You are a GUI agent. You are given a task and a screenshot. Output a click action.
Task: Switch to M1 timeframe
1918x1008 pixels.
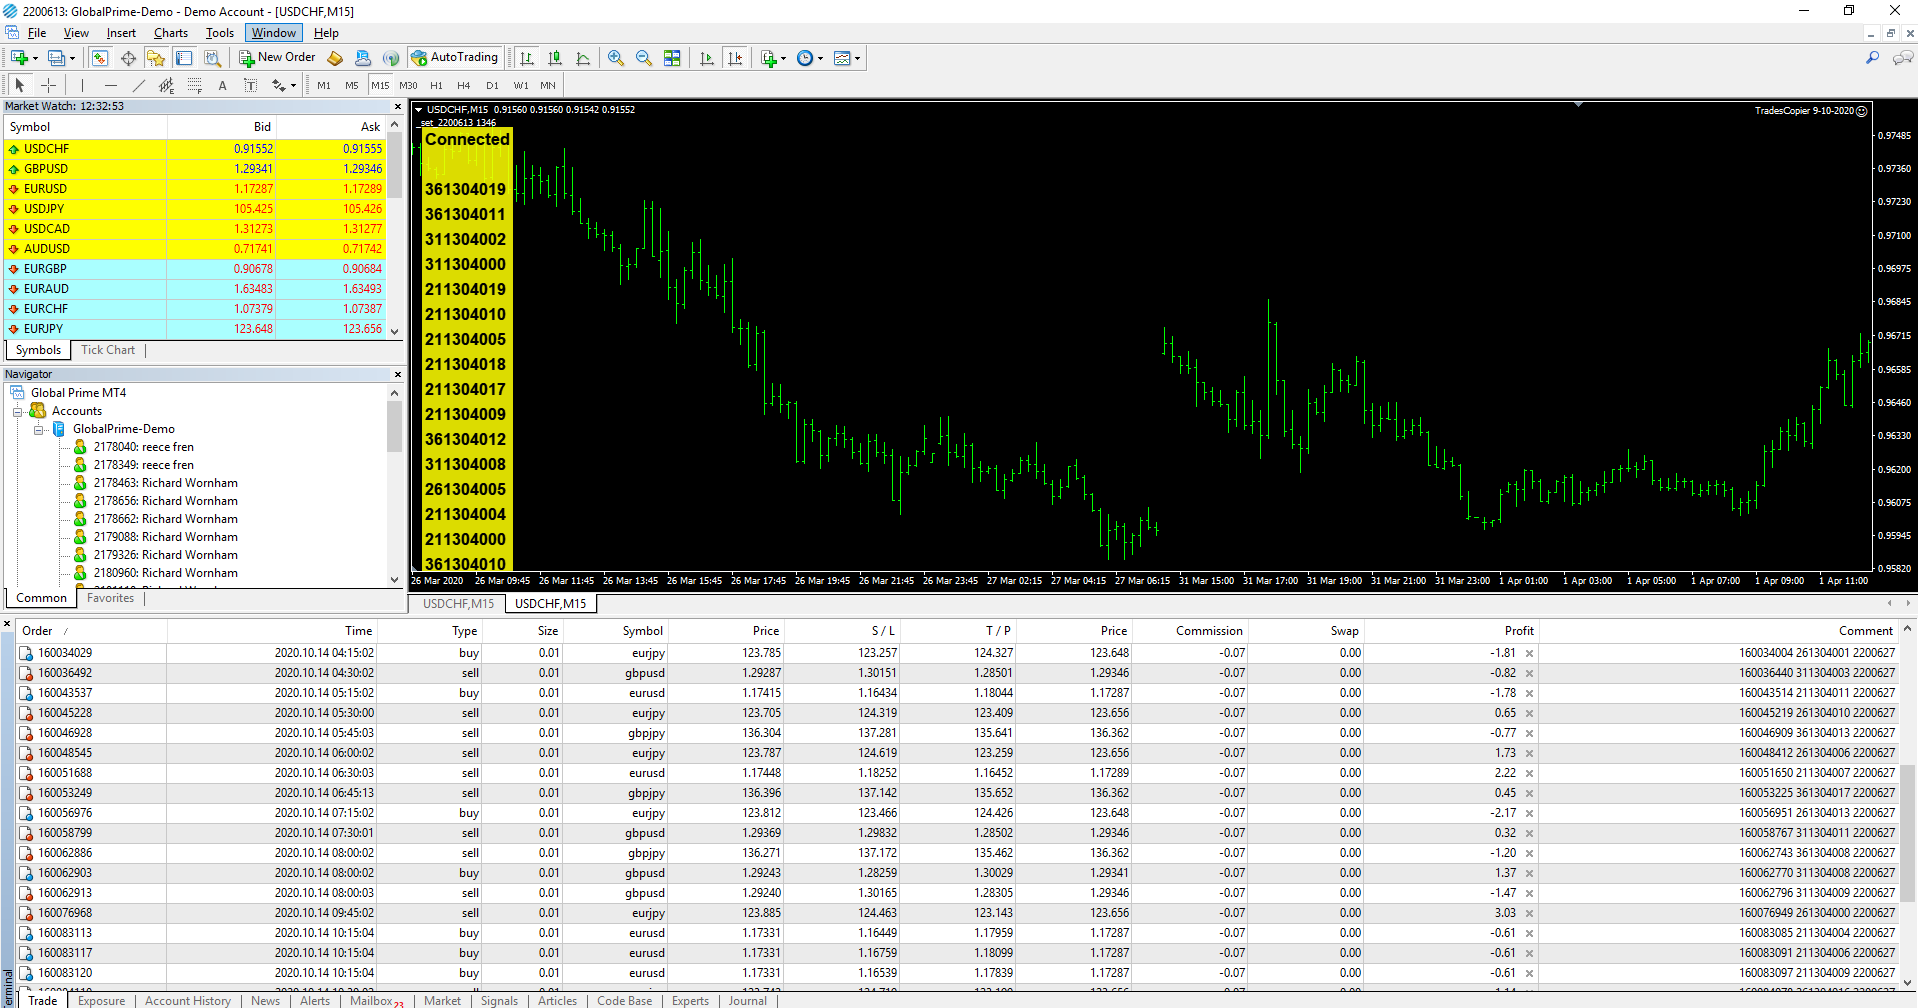pyautogui.click(x=324, y=85)
